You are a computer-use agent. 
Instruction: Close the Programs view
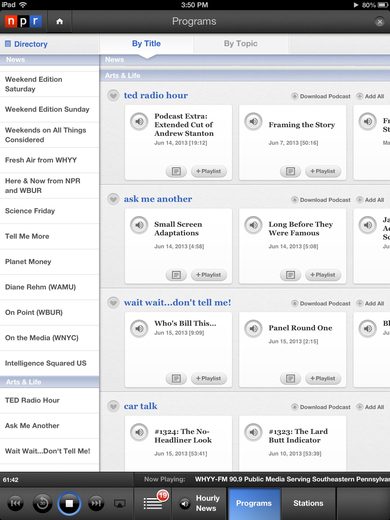[379, 22]
